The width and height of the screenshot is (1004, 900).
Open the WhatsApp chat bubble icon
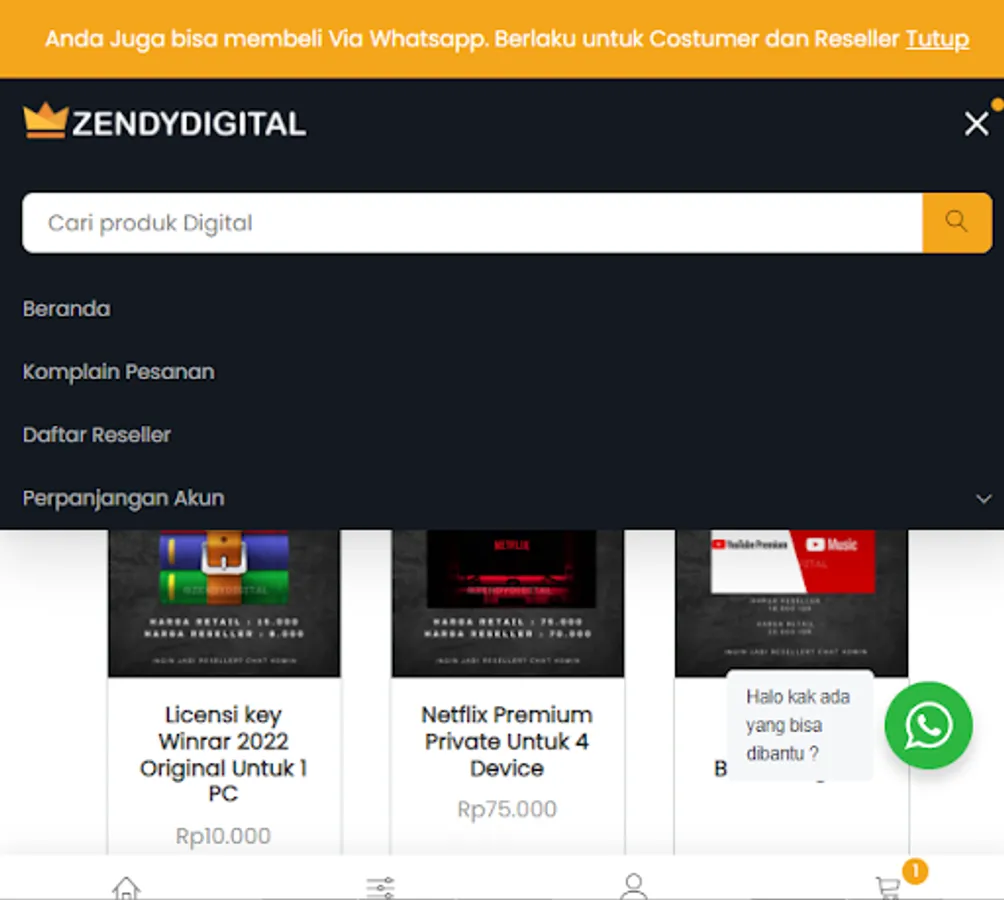click(928, 725)
